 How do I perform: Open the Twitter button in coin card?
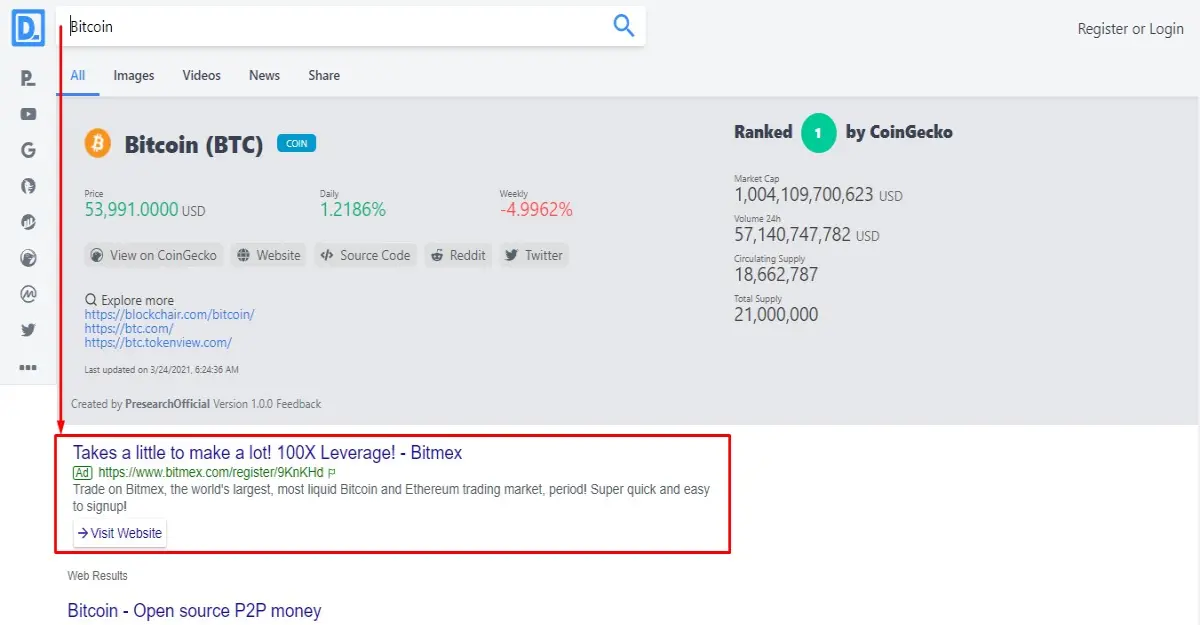[534, 255]
